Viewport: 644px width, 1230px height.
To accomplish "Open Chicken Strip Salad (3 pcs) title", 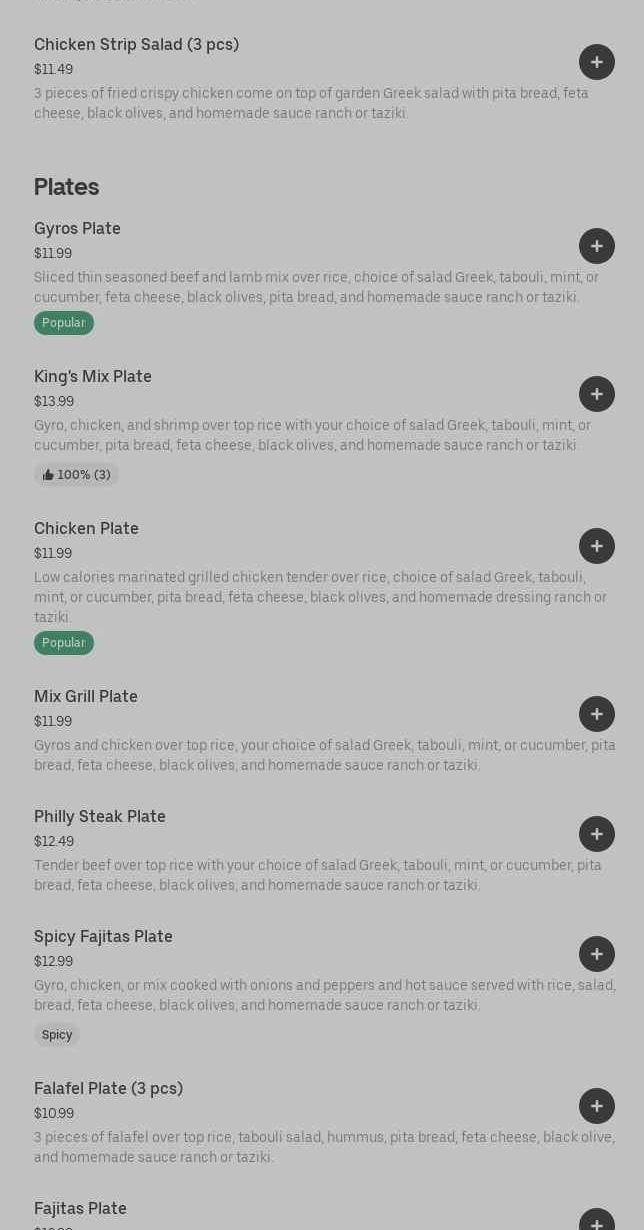I will [136, 44].
